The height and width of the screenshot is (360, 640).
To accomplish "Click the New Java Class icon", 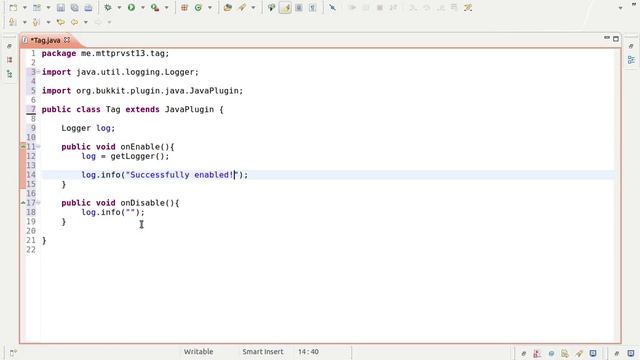I will 198,8.
